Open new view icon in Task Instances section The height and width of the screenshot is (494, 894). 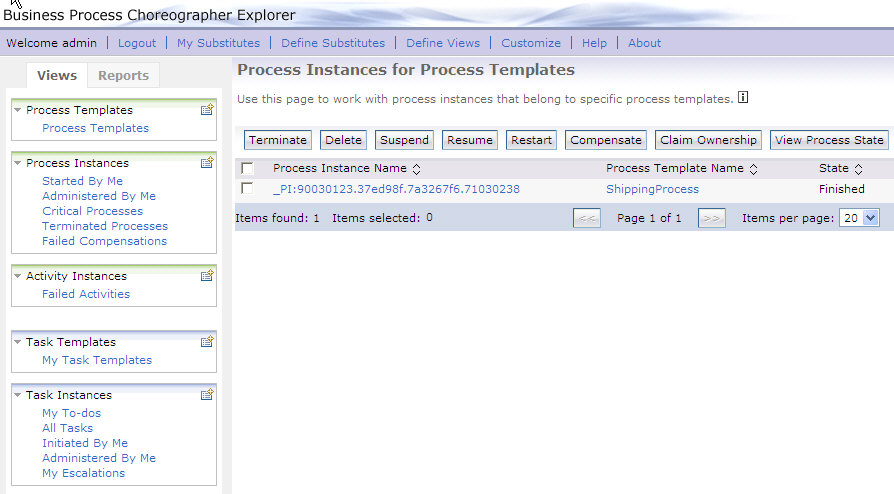[207, 394]
